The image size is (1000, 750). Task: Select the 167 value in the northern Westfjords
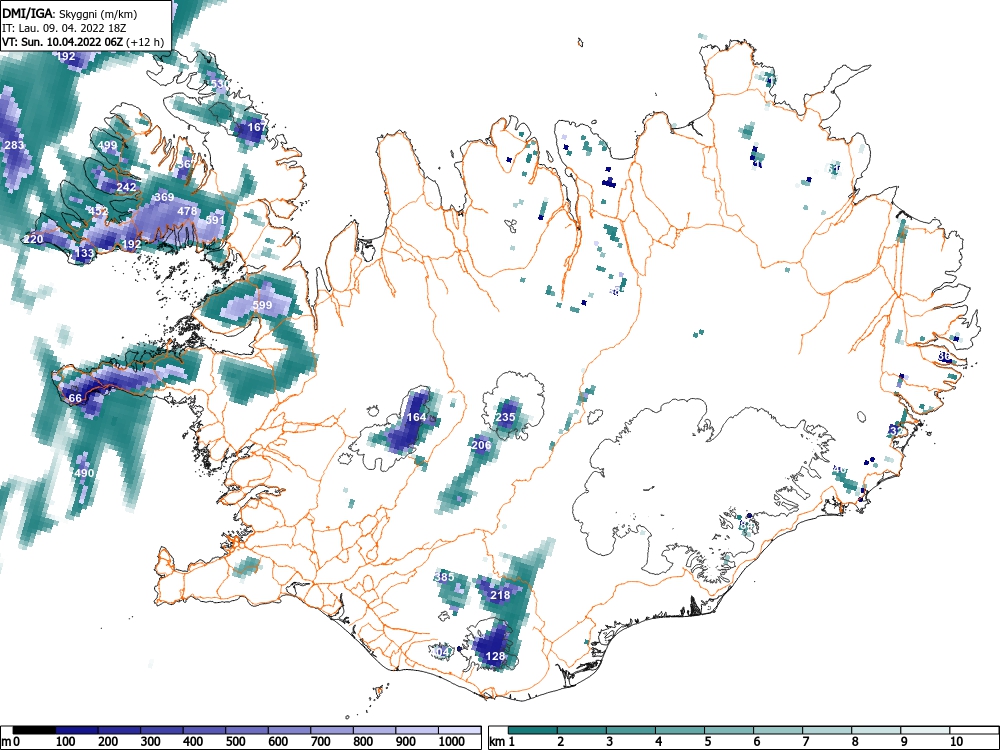pos(256,127)
